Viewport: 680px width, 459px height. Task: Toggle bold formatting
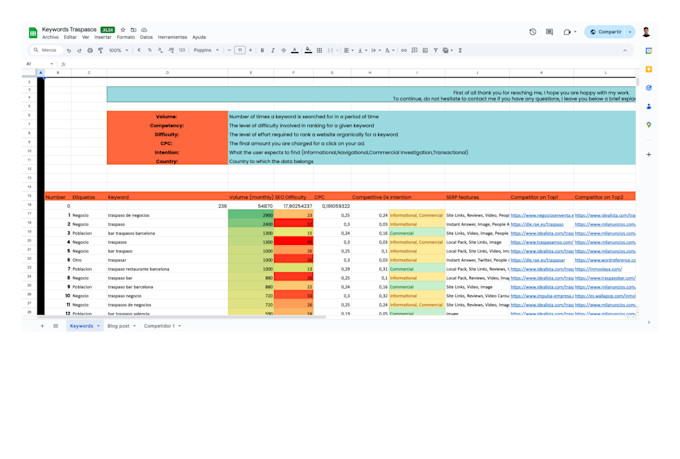(x=262, y=50)
